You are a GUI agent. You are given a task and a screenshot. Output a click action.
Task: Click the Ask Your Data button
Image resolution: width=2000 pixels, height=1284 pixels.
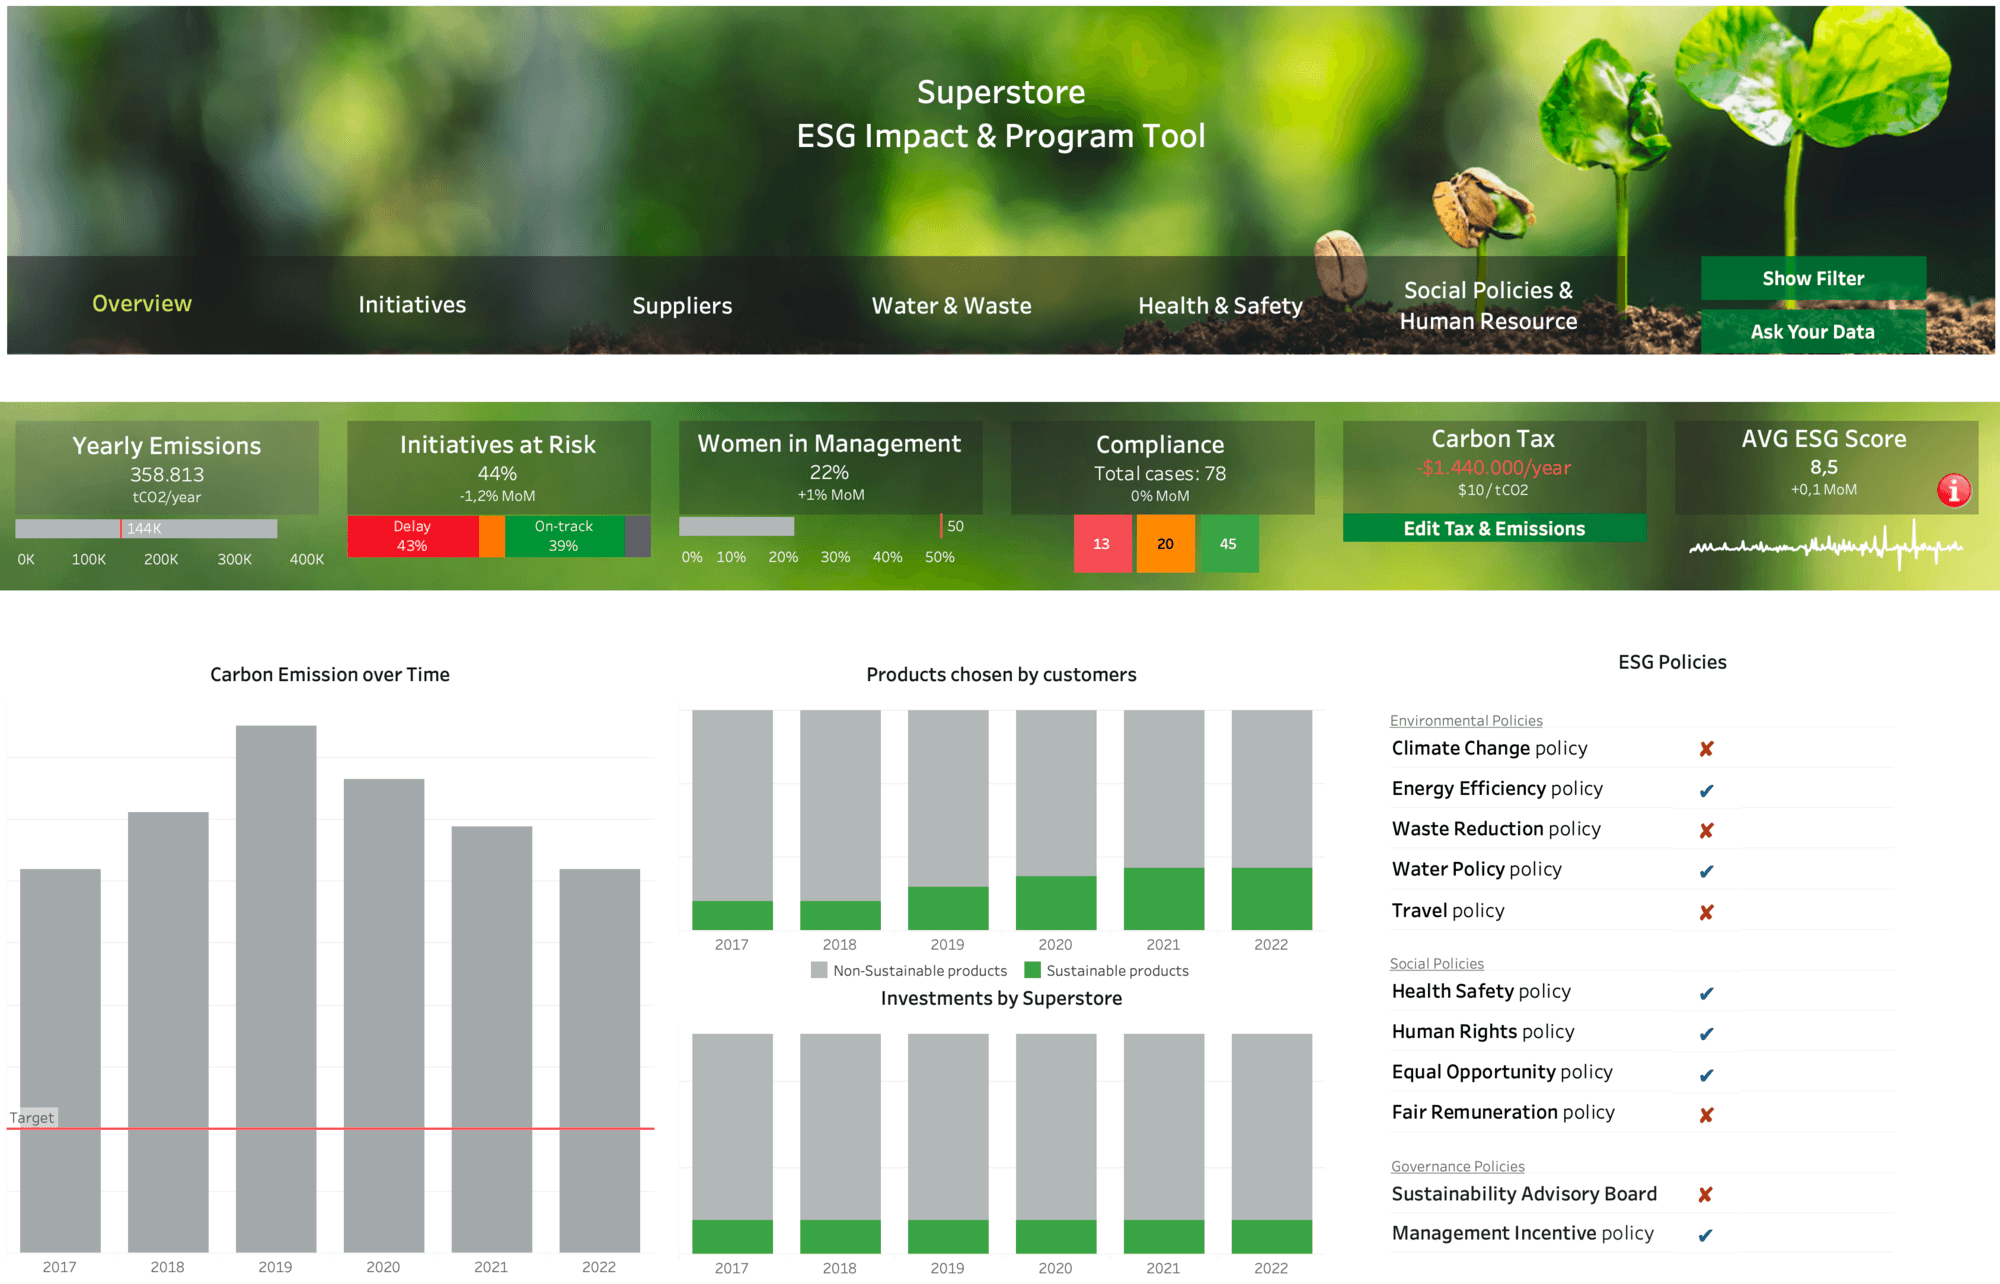[1813, 331]
